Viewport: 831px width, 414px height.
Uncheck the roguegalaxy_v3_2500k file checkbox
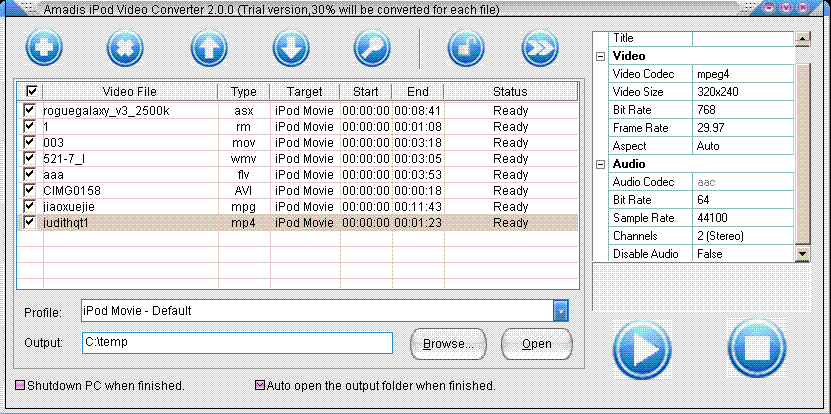(30, 110)
